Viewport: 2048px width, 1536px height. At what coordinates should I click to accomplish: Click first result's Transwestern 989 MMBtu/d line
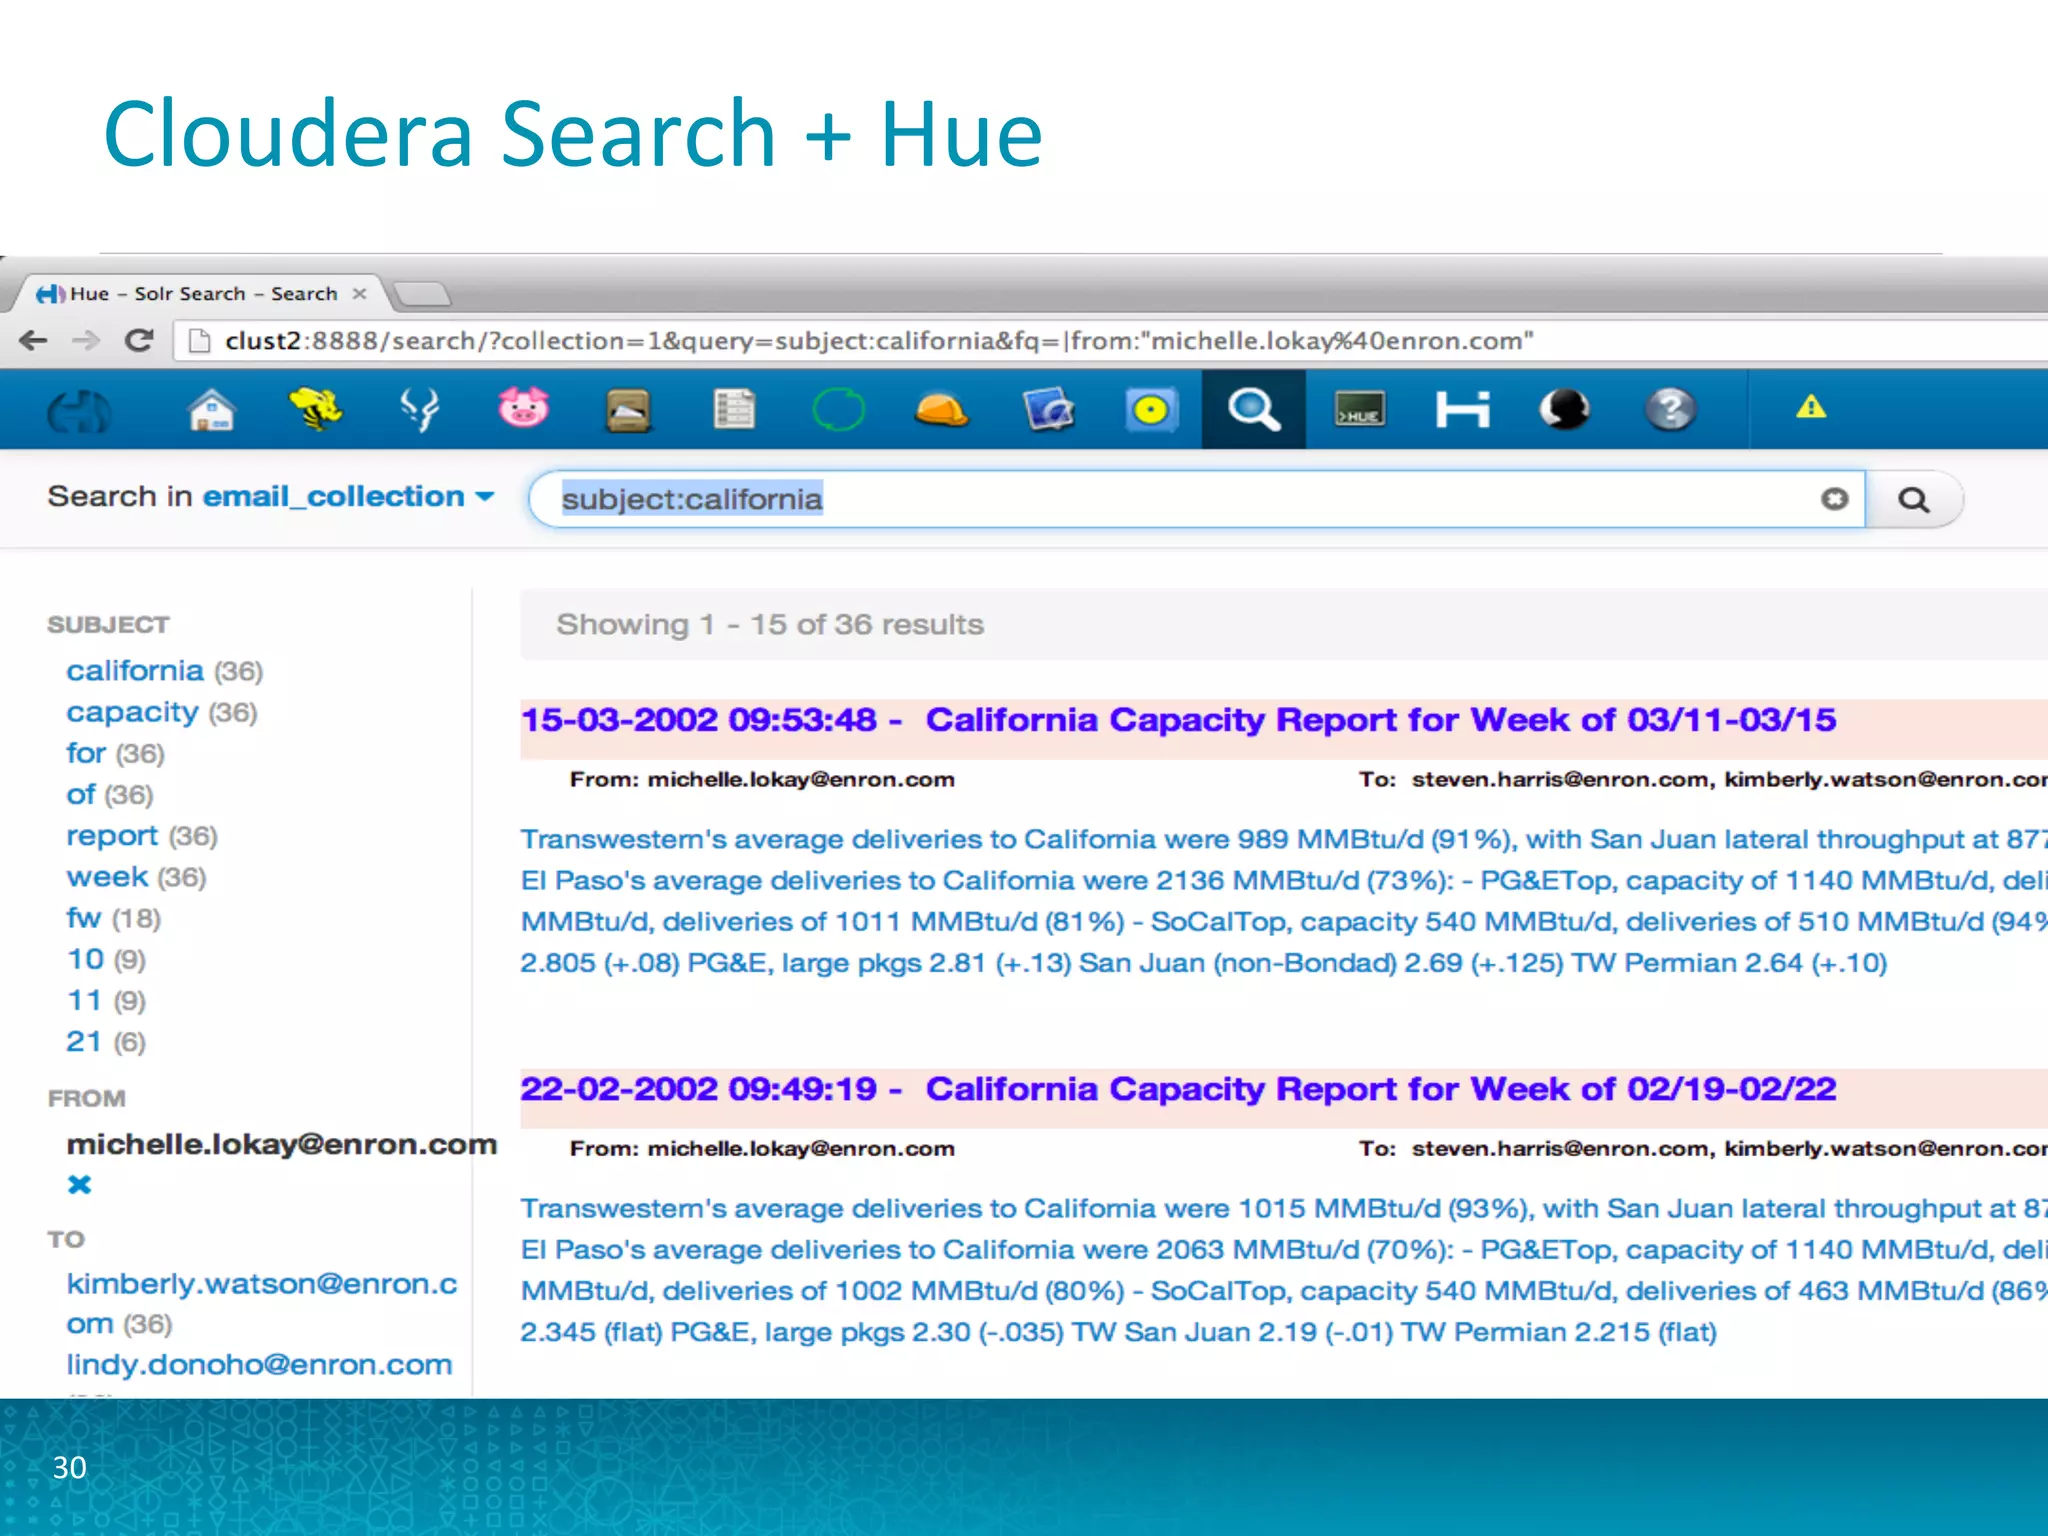click(1284, 840)
